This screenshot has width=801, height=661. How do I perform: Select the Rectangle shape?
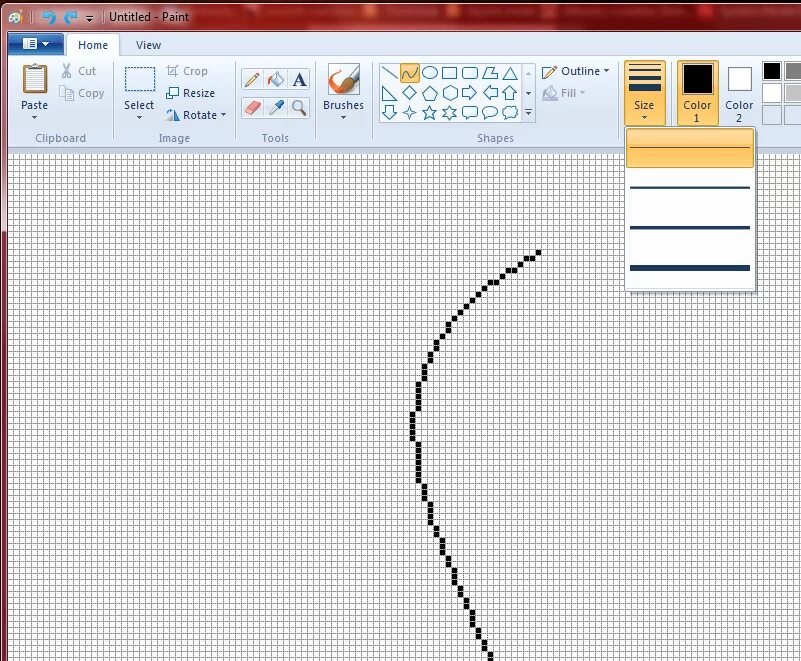[450, 73]
